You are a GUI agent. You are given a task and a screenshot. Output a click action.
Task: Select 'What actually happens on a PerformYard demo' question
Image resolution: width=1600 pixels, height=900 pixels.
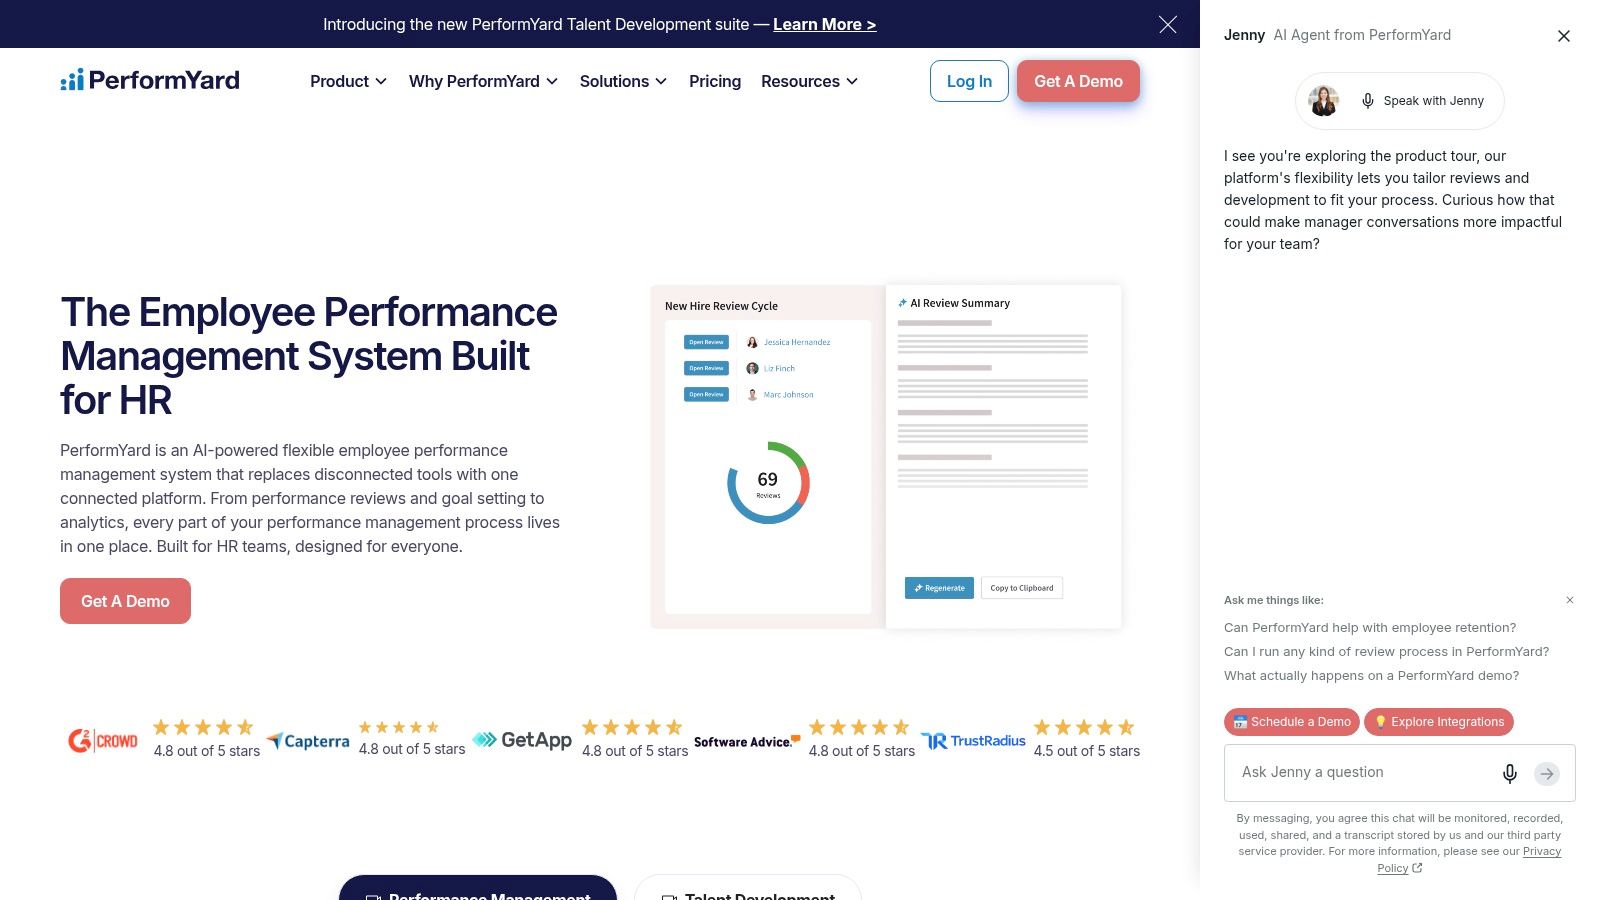1371,676
